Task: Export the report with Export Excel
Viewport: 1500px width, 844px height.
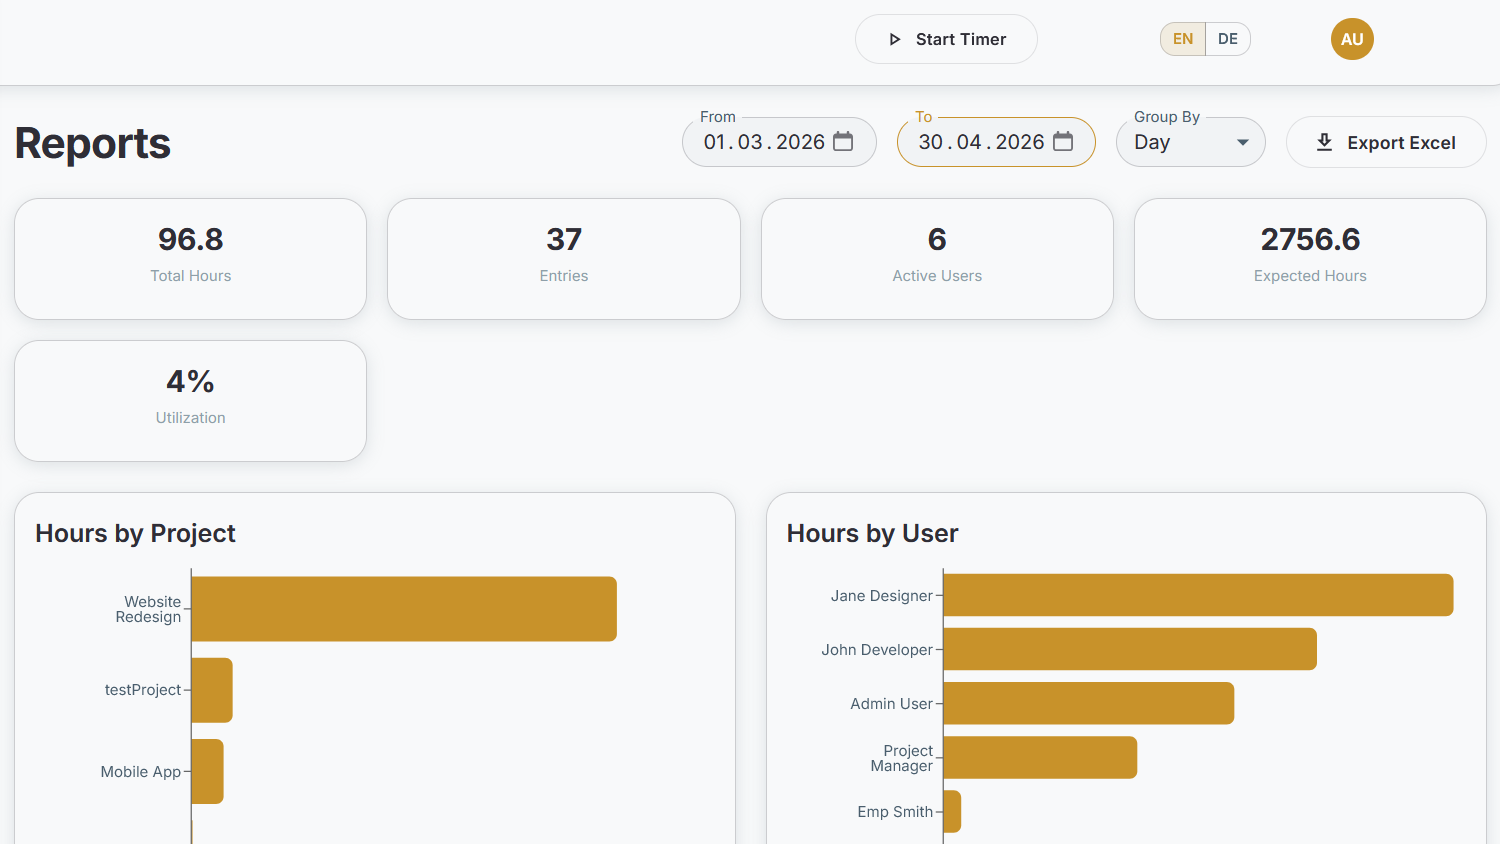Action: [1386, 142]
